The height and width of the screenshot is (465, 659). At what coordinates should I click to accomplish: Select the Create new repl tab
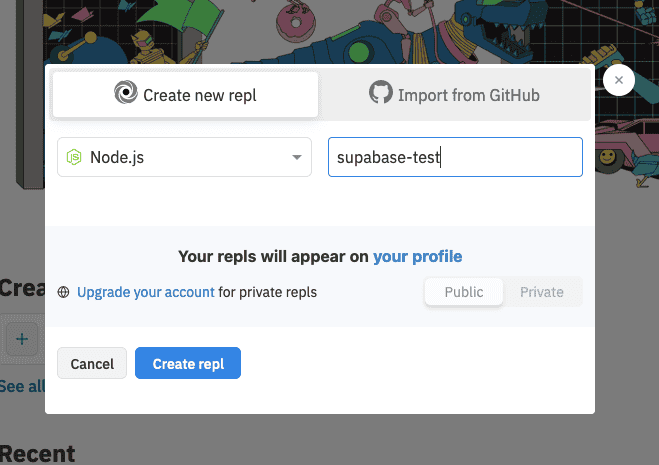[186, 95]
